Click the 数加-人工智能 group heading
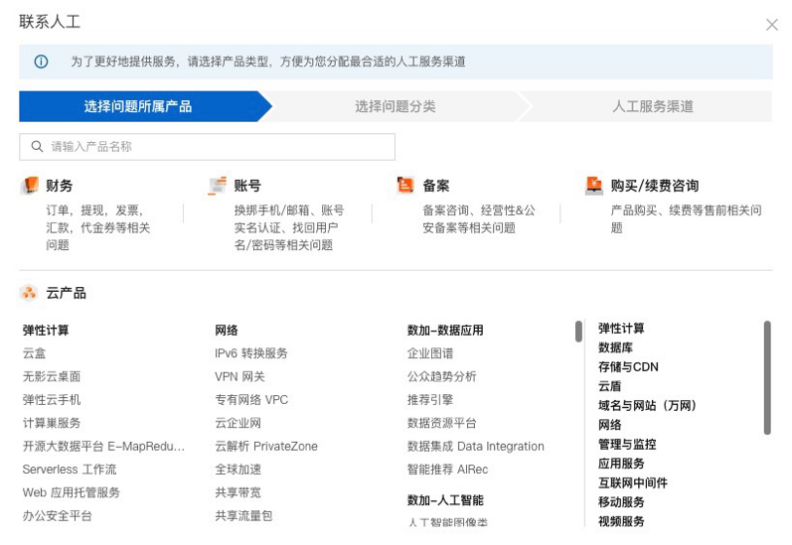 pyautogui.click(x=445, y=500)
